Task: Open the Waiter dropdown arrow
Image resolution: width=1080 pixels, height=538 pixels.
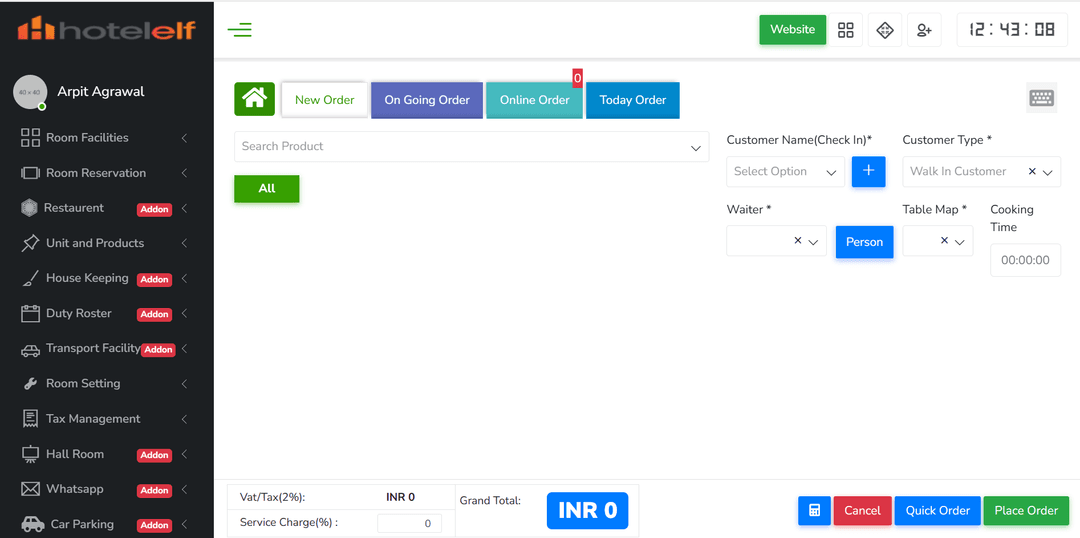Action: tap(813, 242)
